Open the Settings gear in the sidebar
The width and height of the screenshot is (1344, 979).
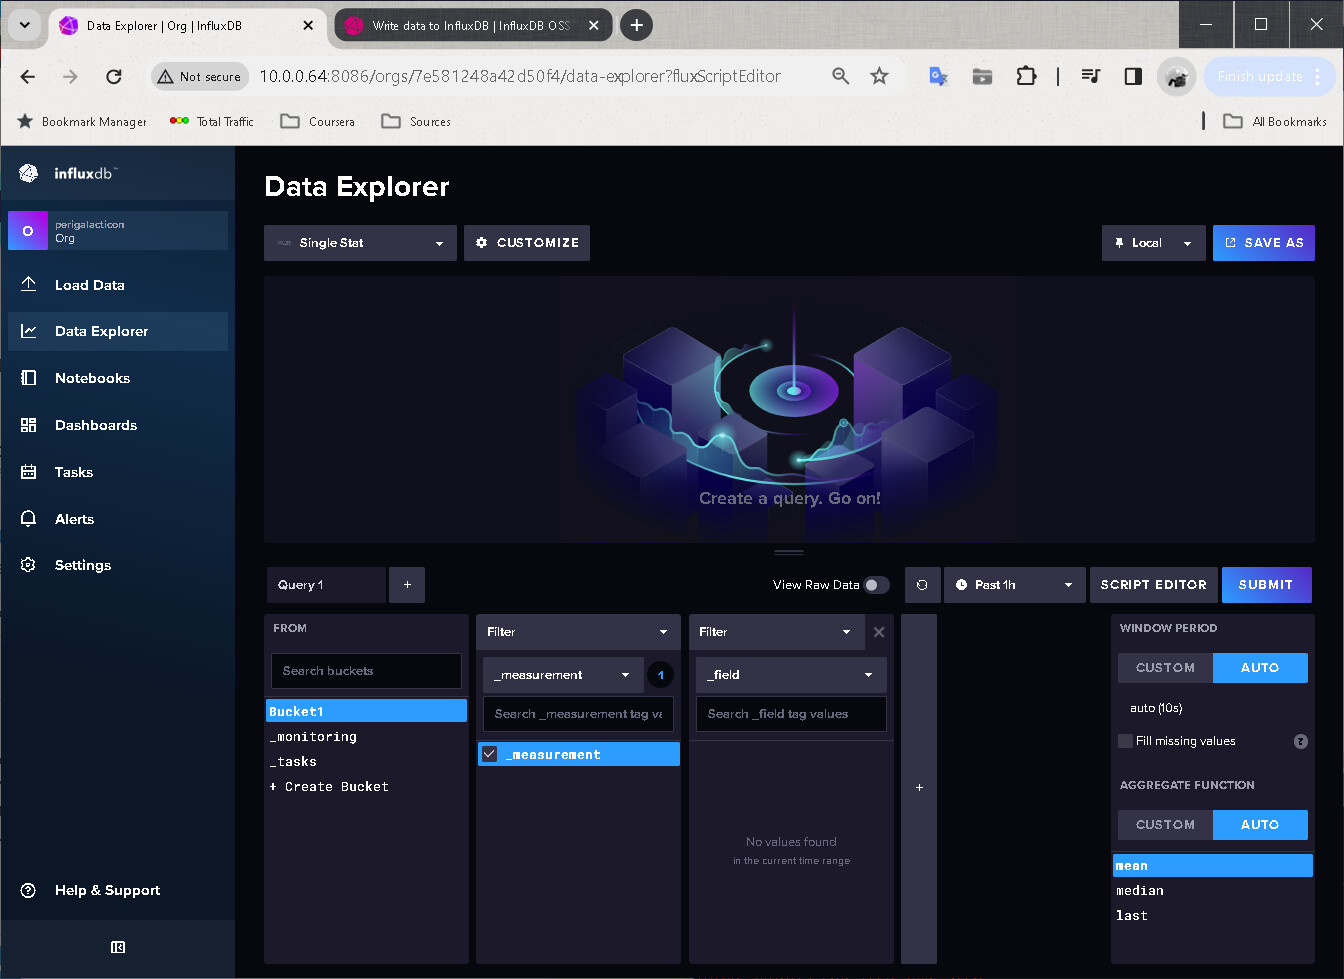click(x=82, y=565)
